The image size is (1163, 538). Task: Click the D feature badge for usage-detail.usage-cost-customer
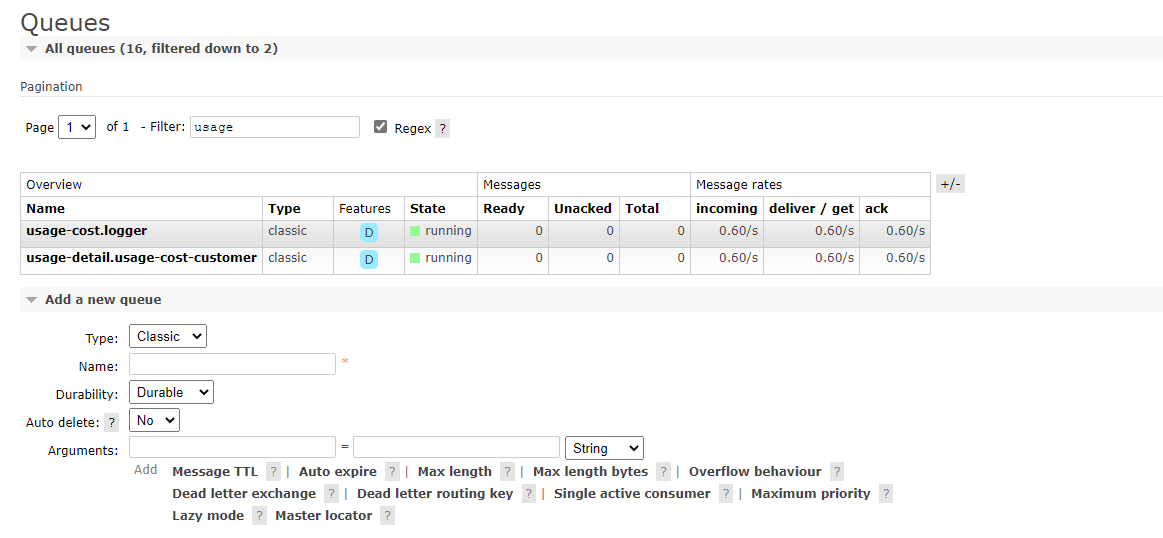(369, 260)
